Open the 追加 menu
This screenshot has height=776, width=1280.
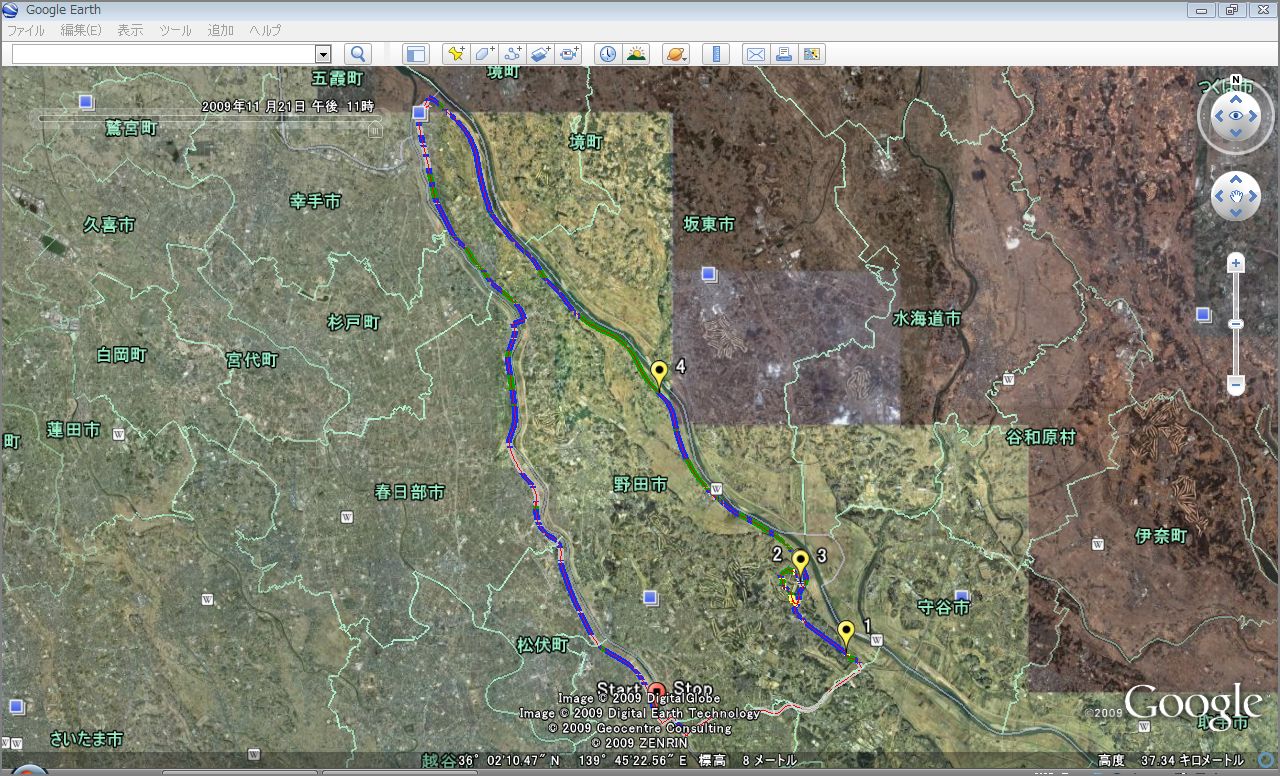221,31
